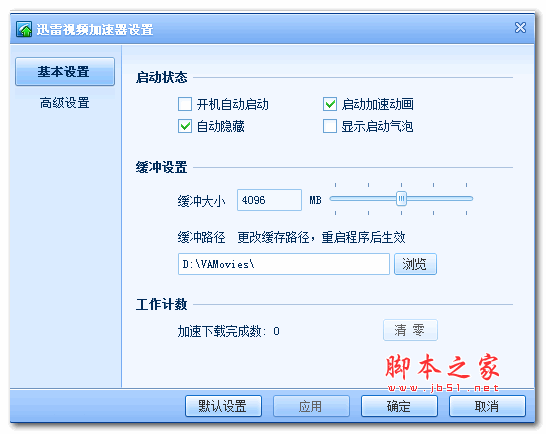Screen dimensions: 546x434
Task: Click the 加速下载完成数: 0 text
Action: coord(228,331)
